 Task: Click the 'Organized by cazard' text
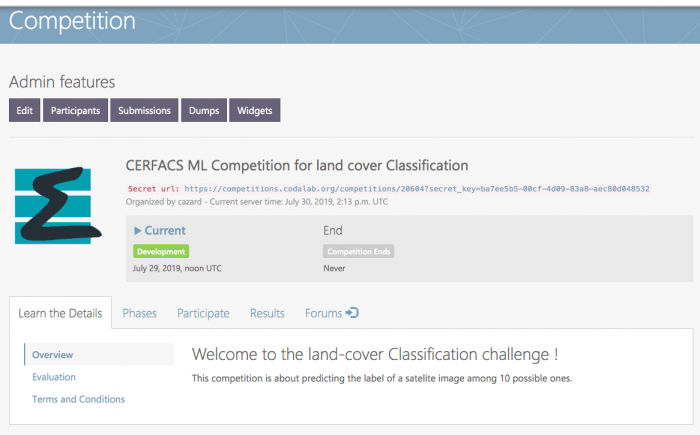coord(164,202)
